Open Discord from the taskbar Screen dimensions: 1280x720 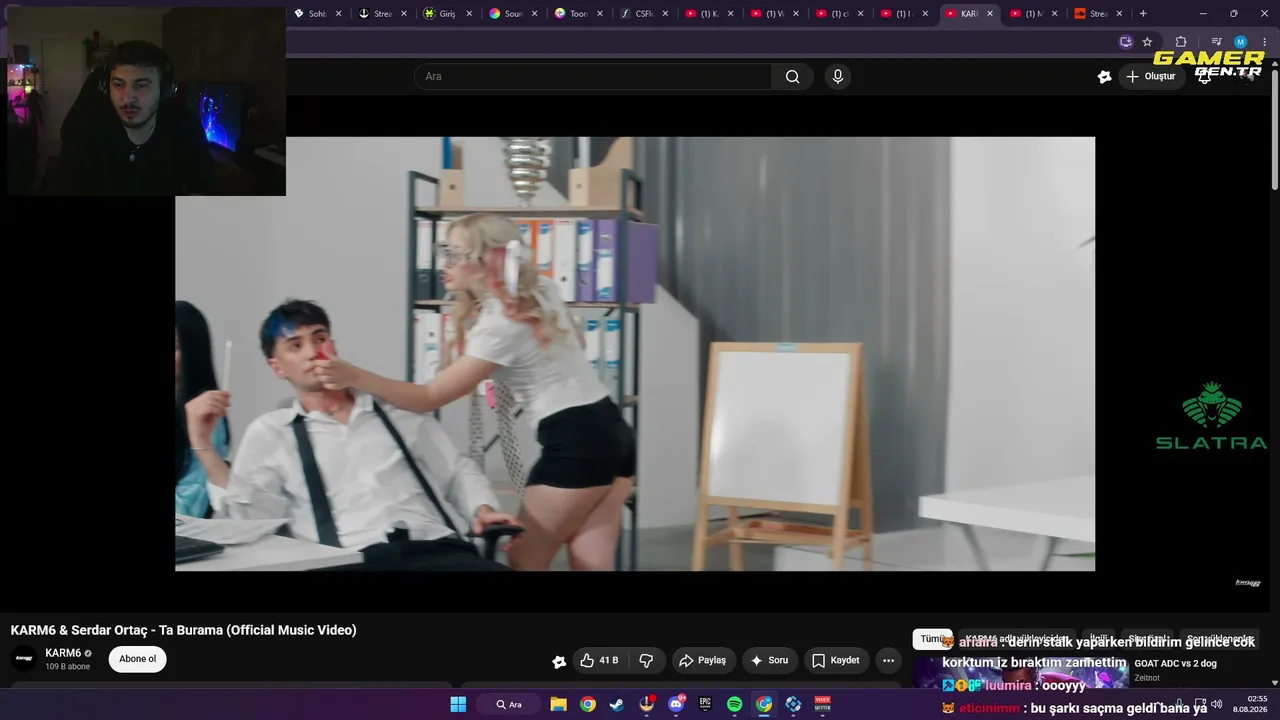tap(676, 704)
